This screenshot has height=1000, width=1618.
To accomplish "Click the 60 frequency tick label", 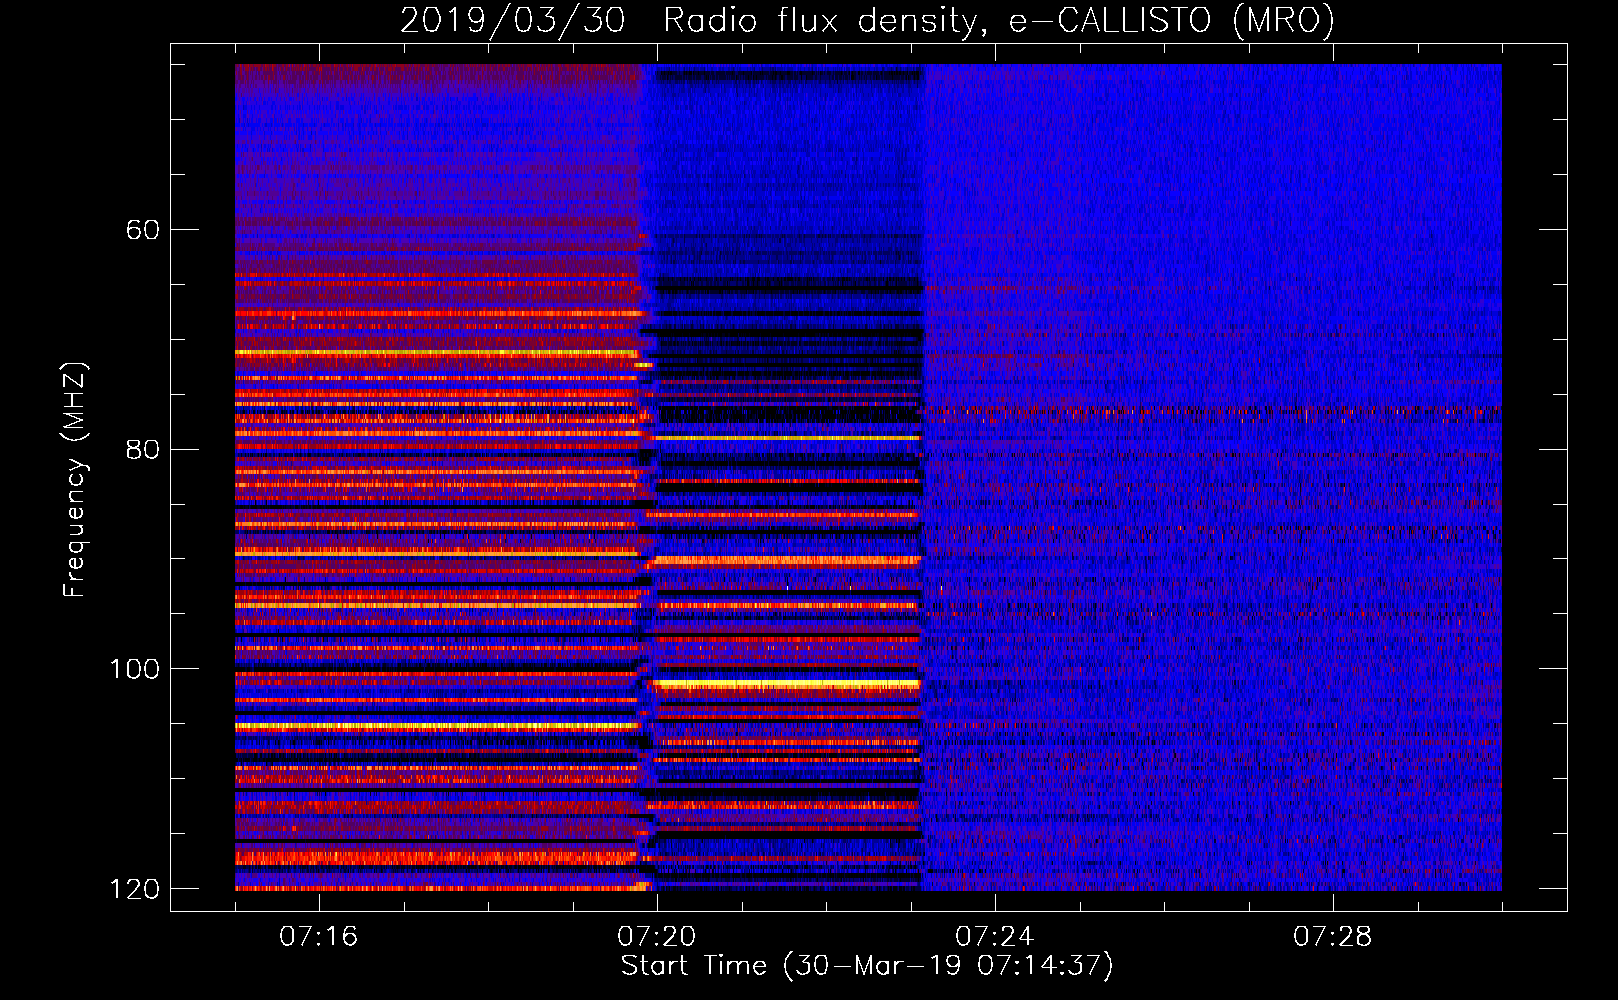I will click(142, 230).
